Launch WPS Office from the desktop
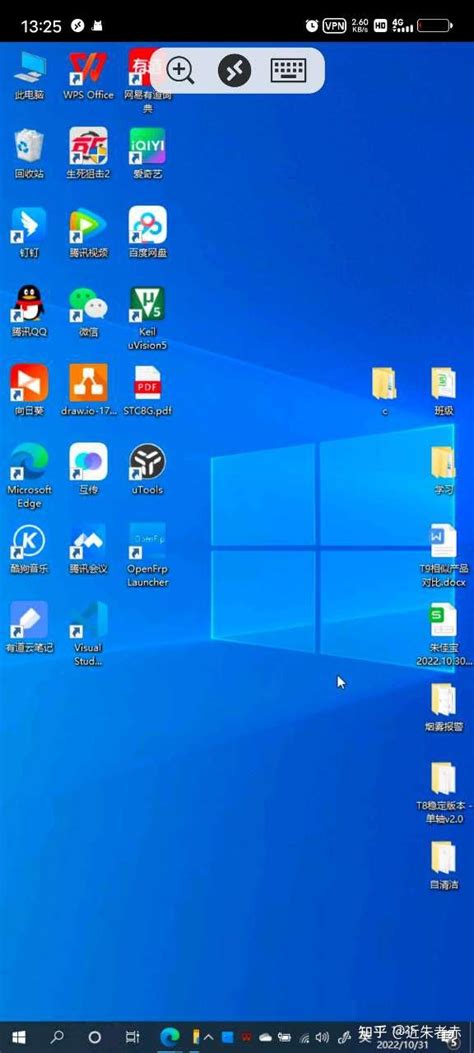The width and height of the screenshot is (474, 1053). (88, 75)
